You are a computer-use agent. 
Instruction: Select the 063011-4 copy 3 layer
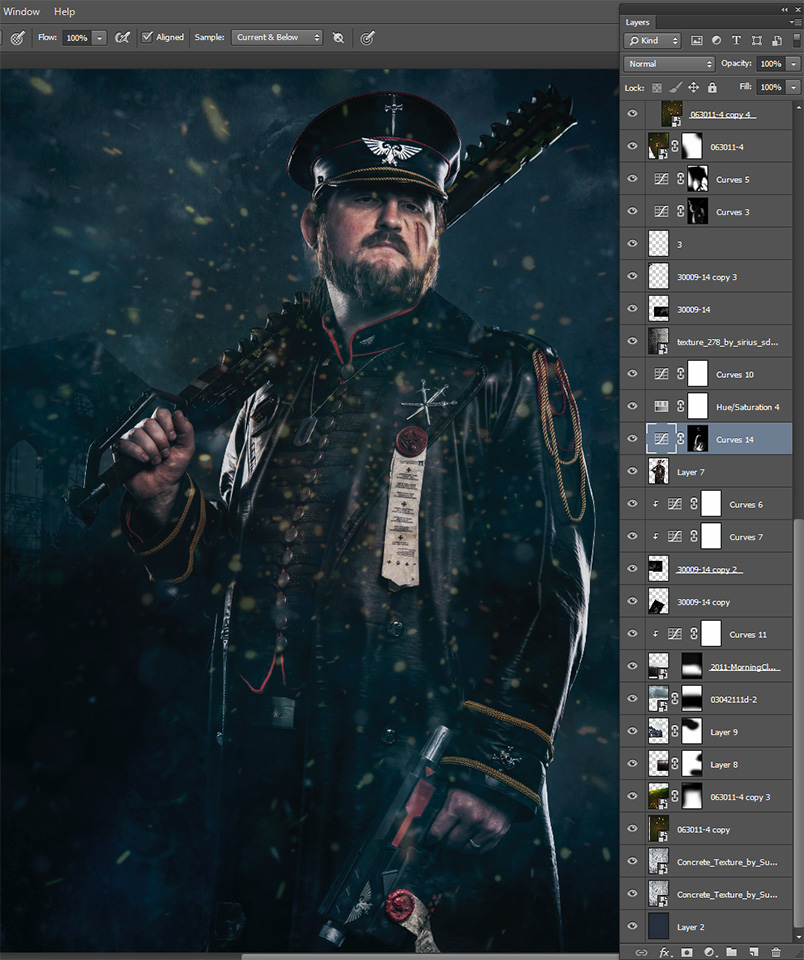click(718, 797)
